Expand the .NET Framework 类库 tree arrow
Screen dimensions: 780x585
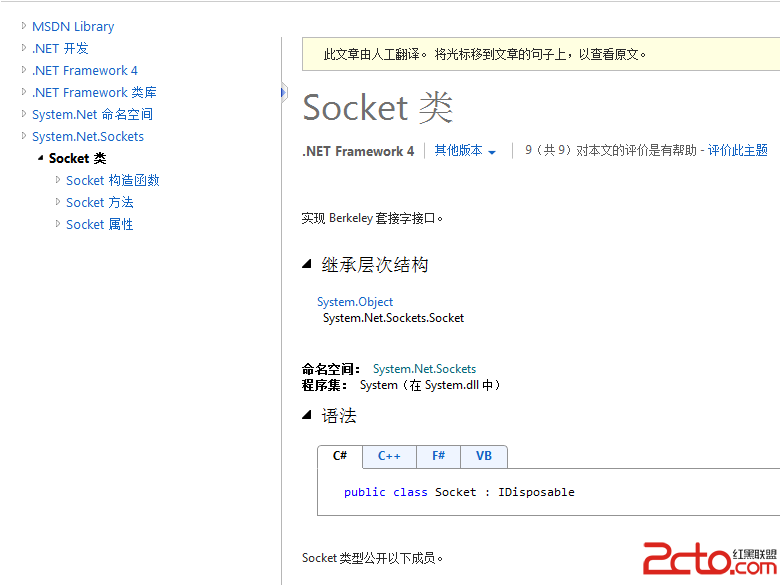[x=23, y=92]
